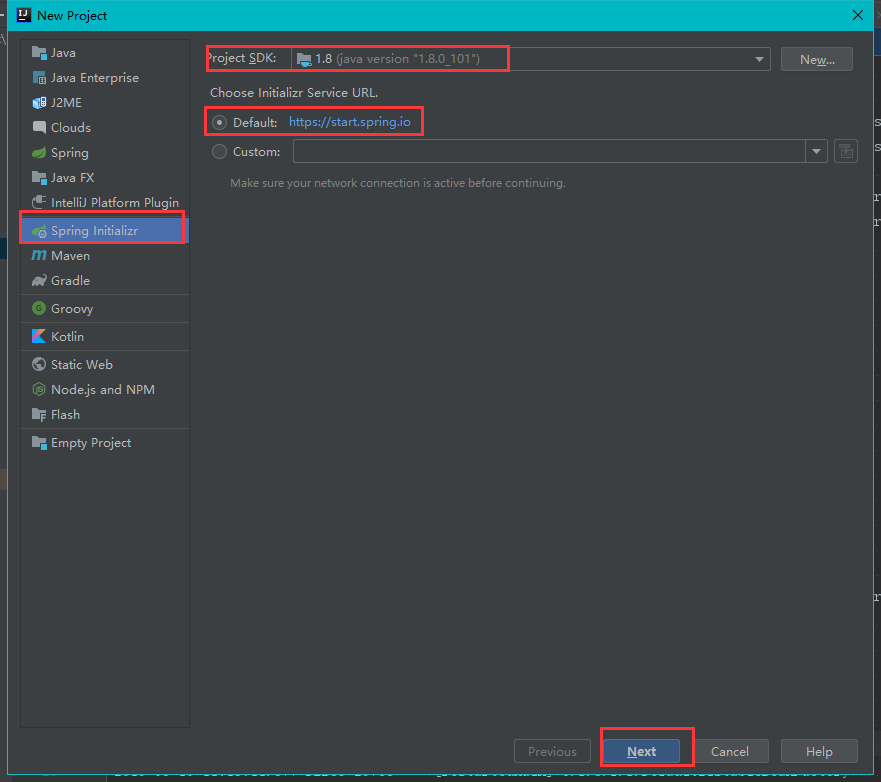Click the Spring leaf icon

click(x=39, y=153)
